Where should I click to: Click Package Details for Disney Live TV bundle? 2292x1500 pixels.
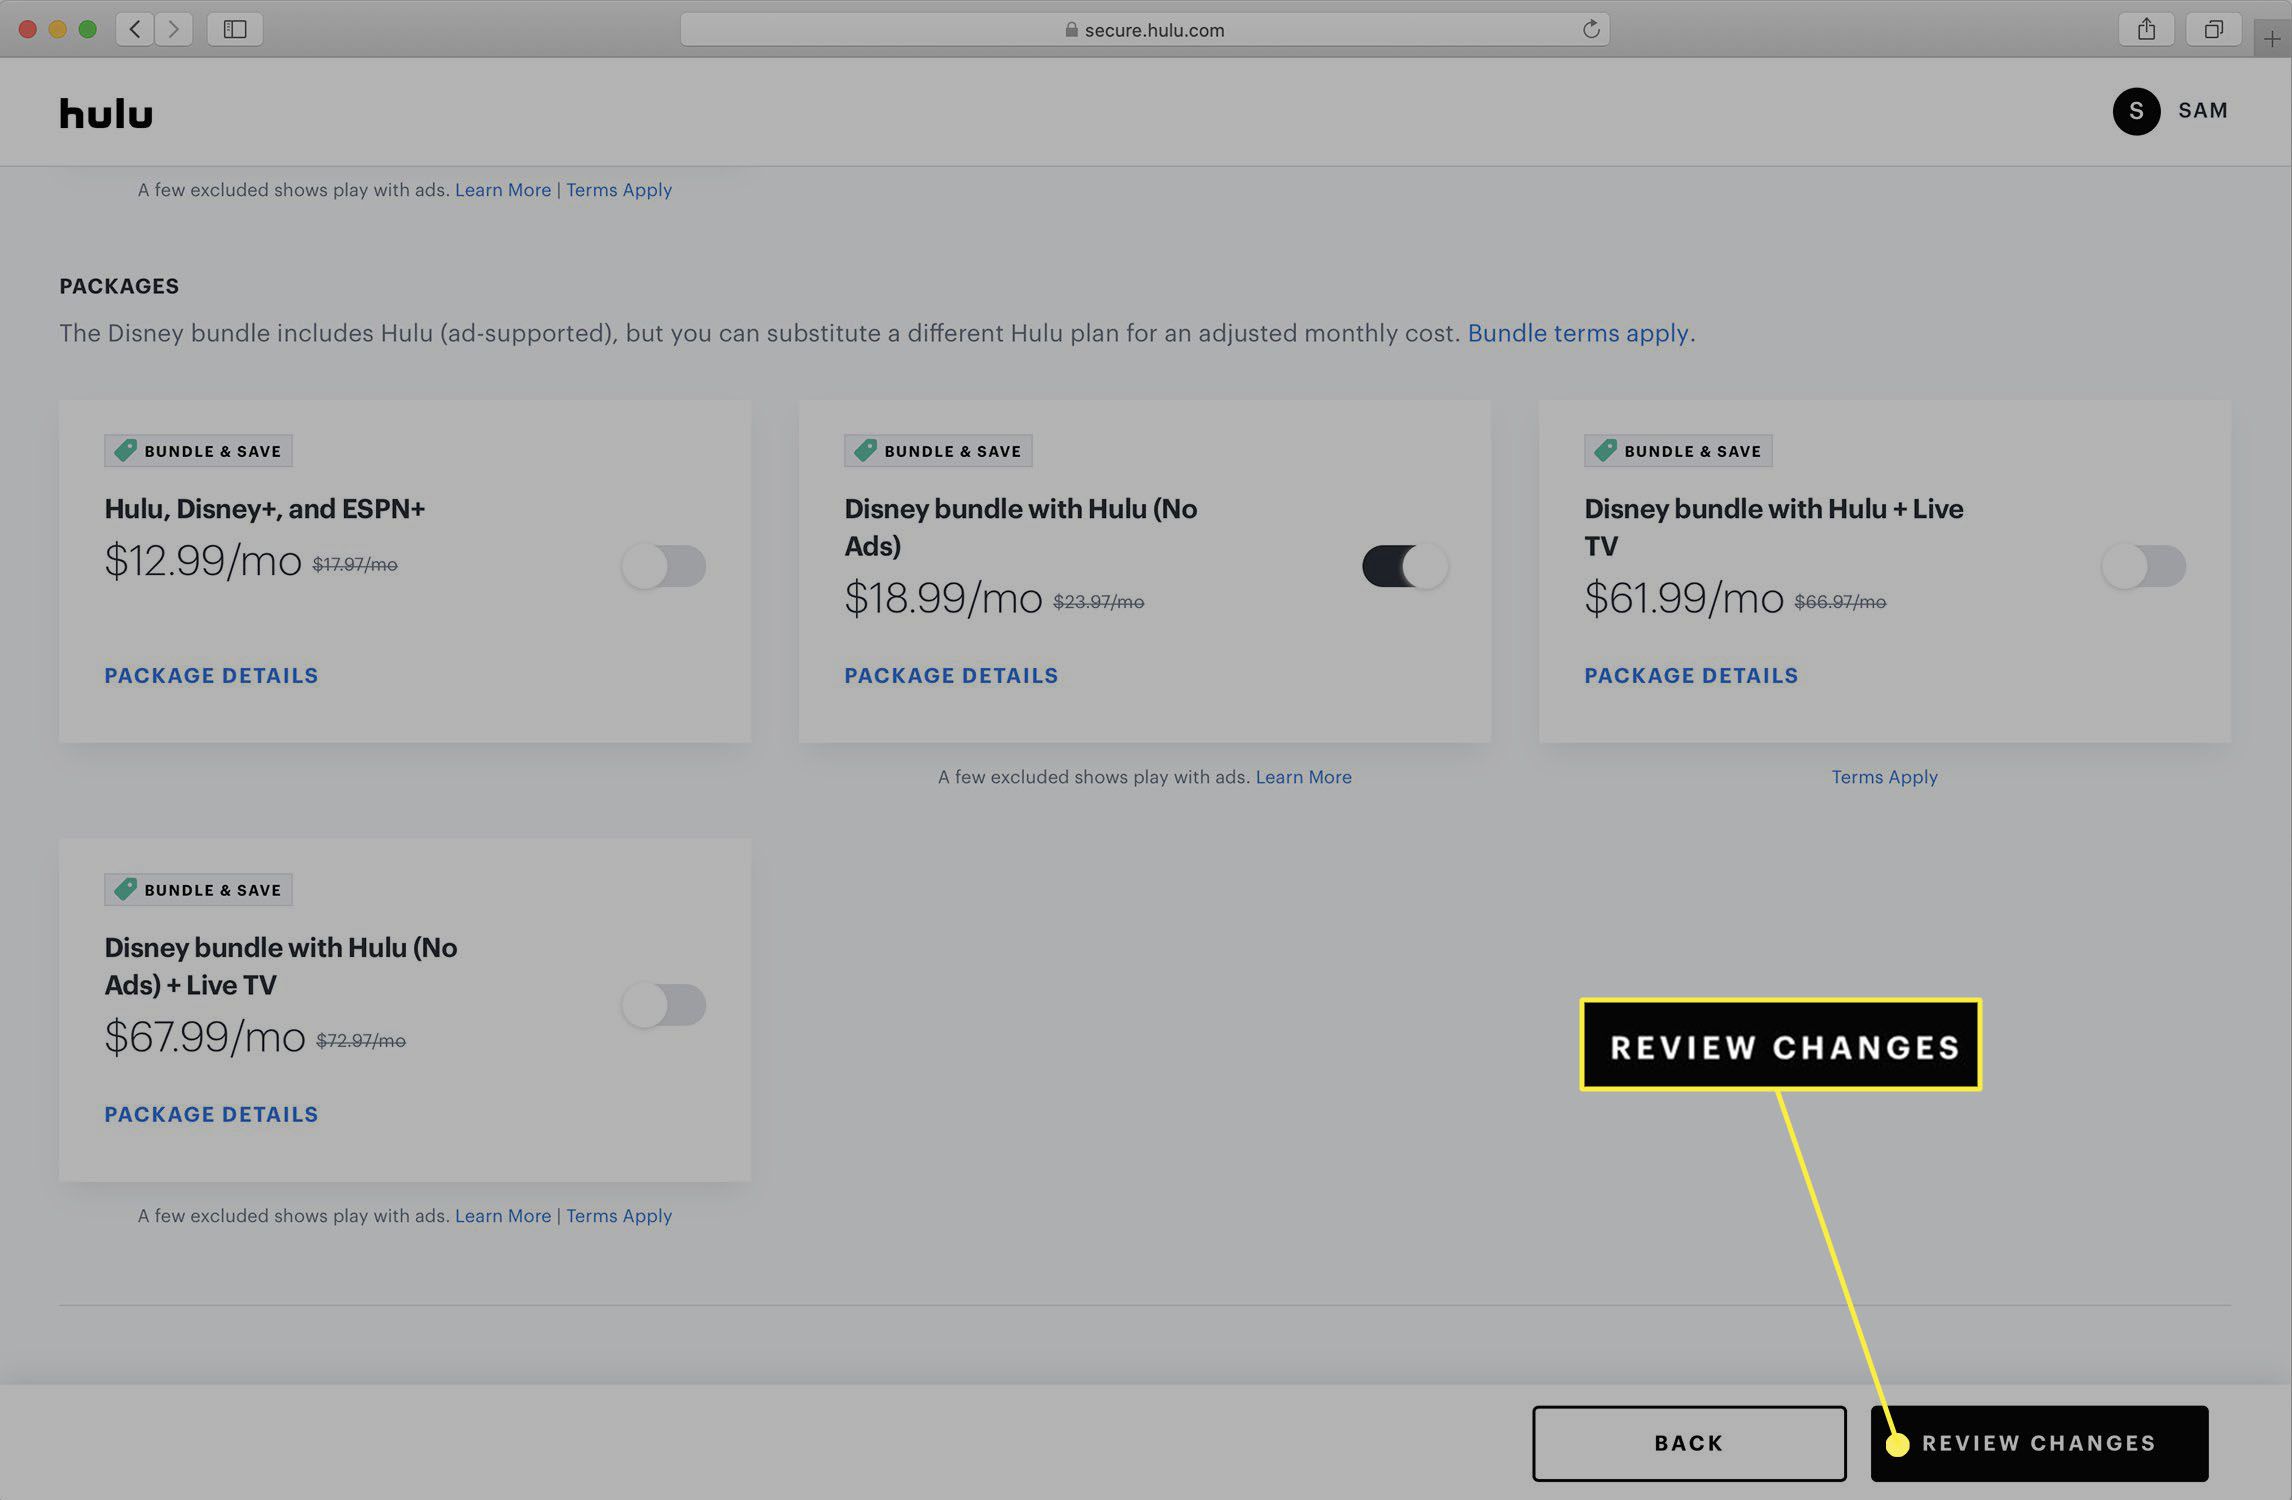point(1693,675)
